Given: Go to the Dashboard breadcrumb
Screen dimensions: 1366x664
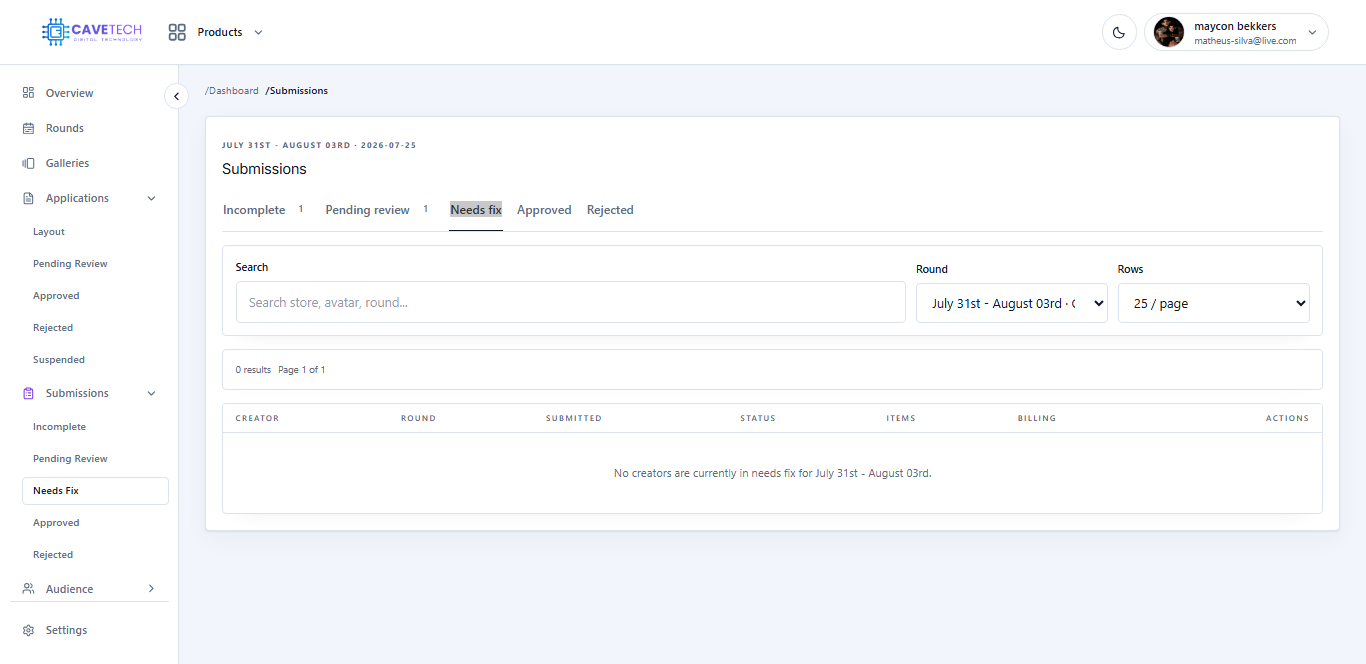Looking at the screenshot, I should point(232,91).
